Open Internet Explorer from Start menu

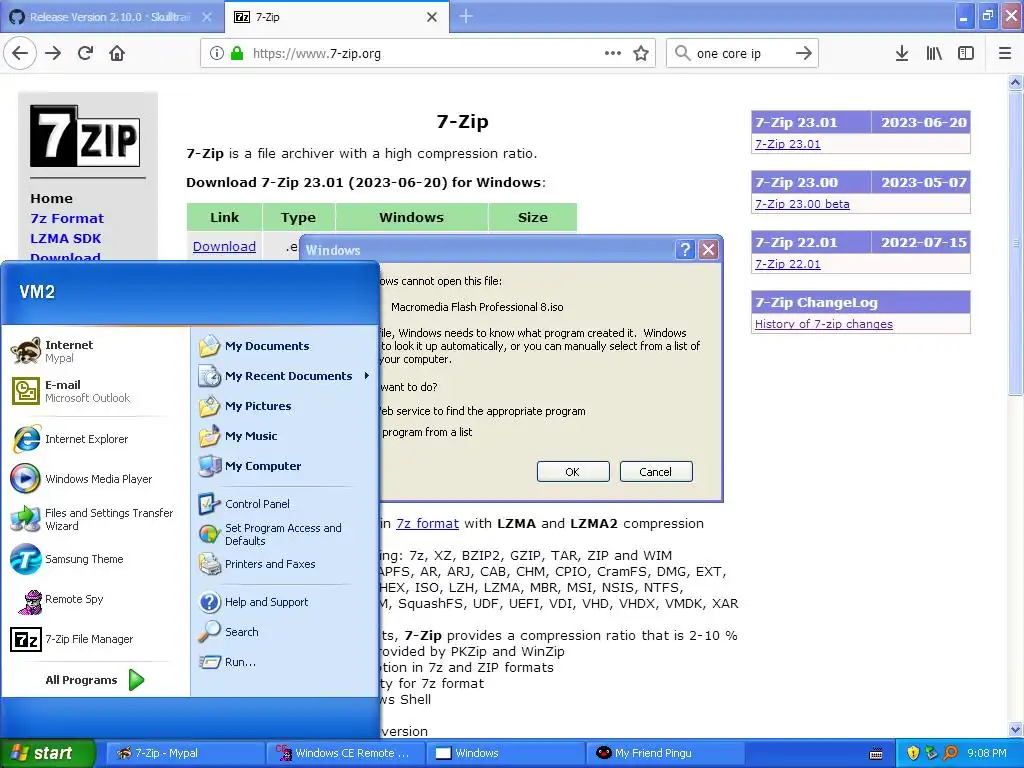pos(71,439)
